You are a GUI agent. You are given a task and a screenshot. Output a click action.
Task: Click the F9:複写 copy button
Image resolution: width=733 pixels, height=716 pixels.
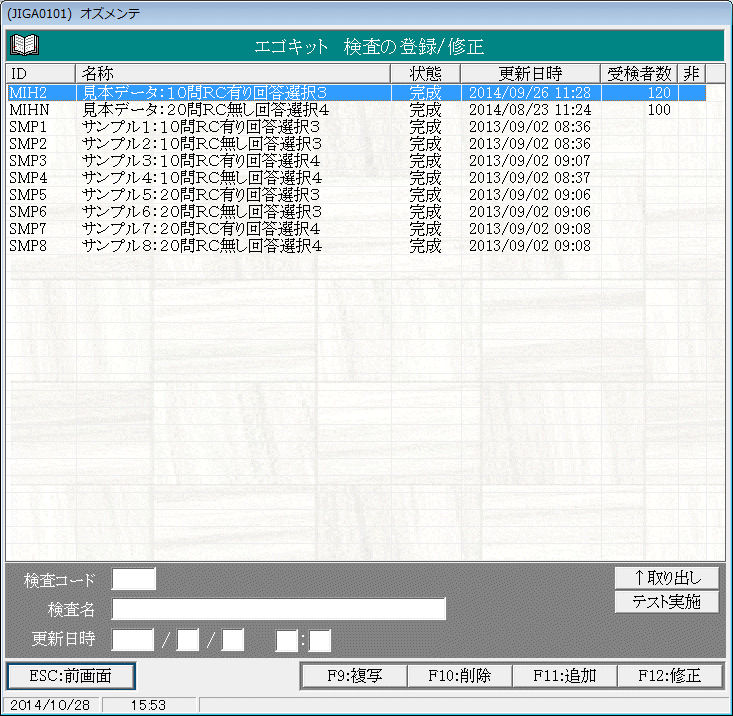pos(355,676)
